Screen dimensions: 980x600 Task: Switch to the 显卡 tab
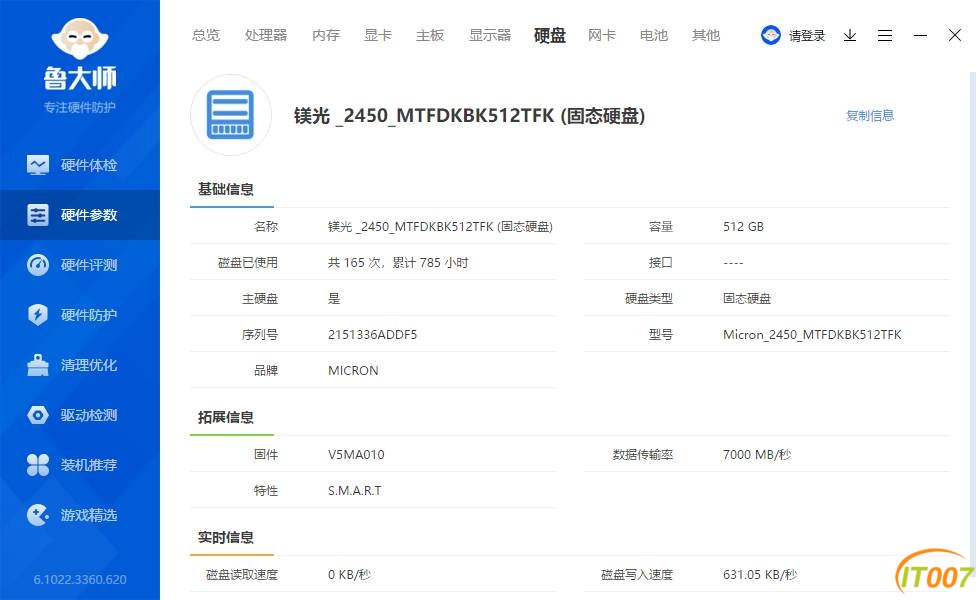point(378,35)
